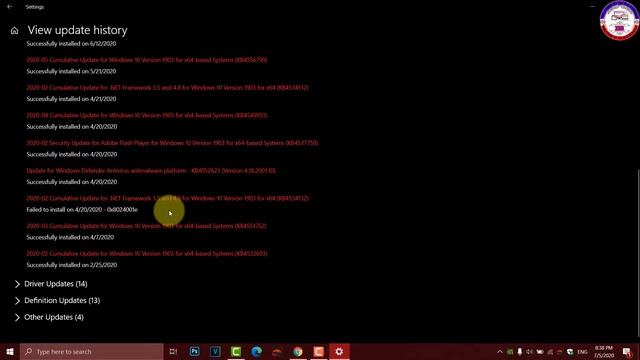Screen dimensions: 640x360
Task: Click 'Successfully installed on 4/21/2020' text
Action: (x=71, y=99)
